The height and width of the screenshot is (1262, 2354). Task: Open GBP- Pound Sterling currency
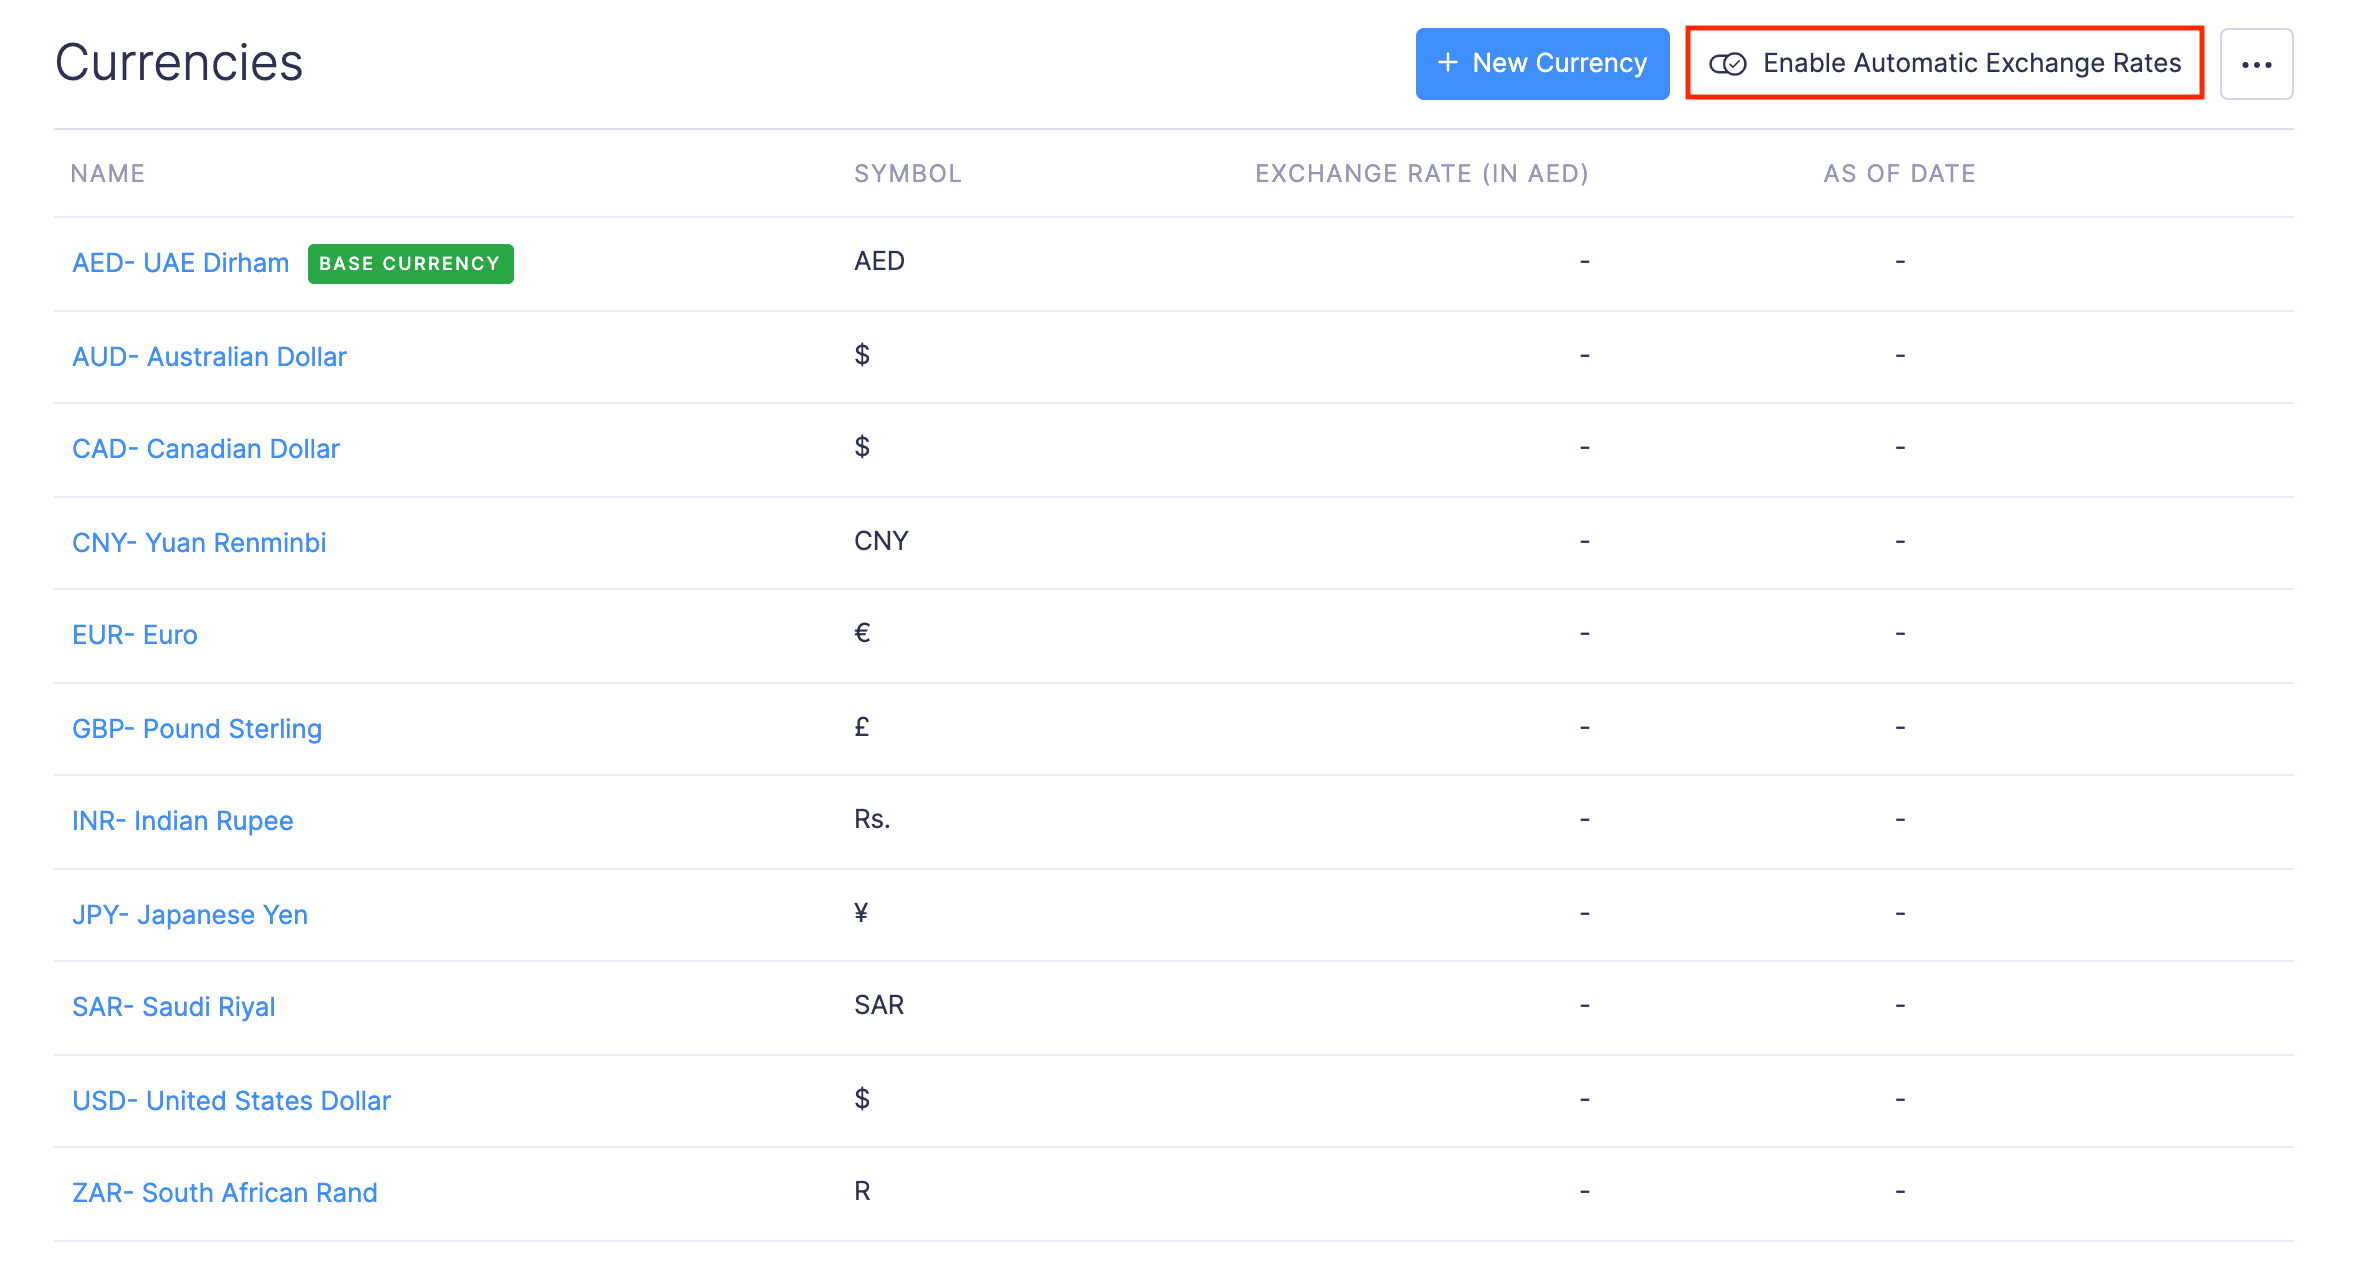point(197,729)
